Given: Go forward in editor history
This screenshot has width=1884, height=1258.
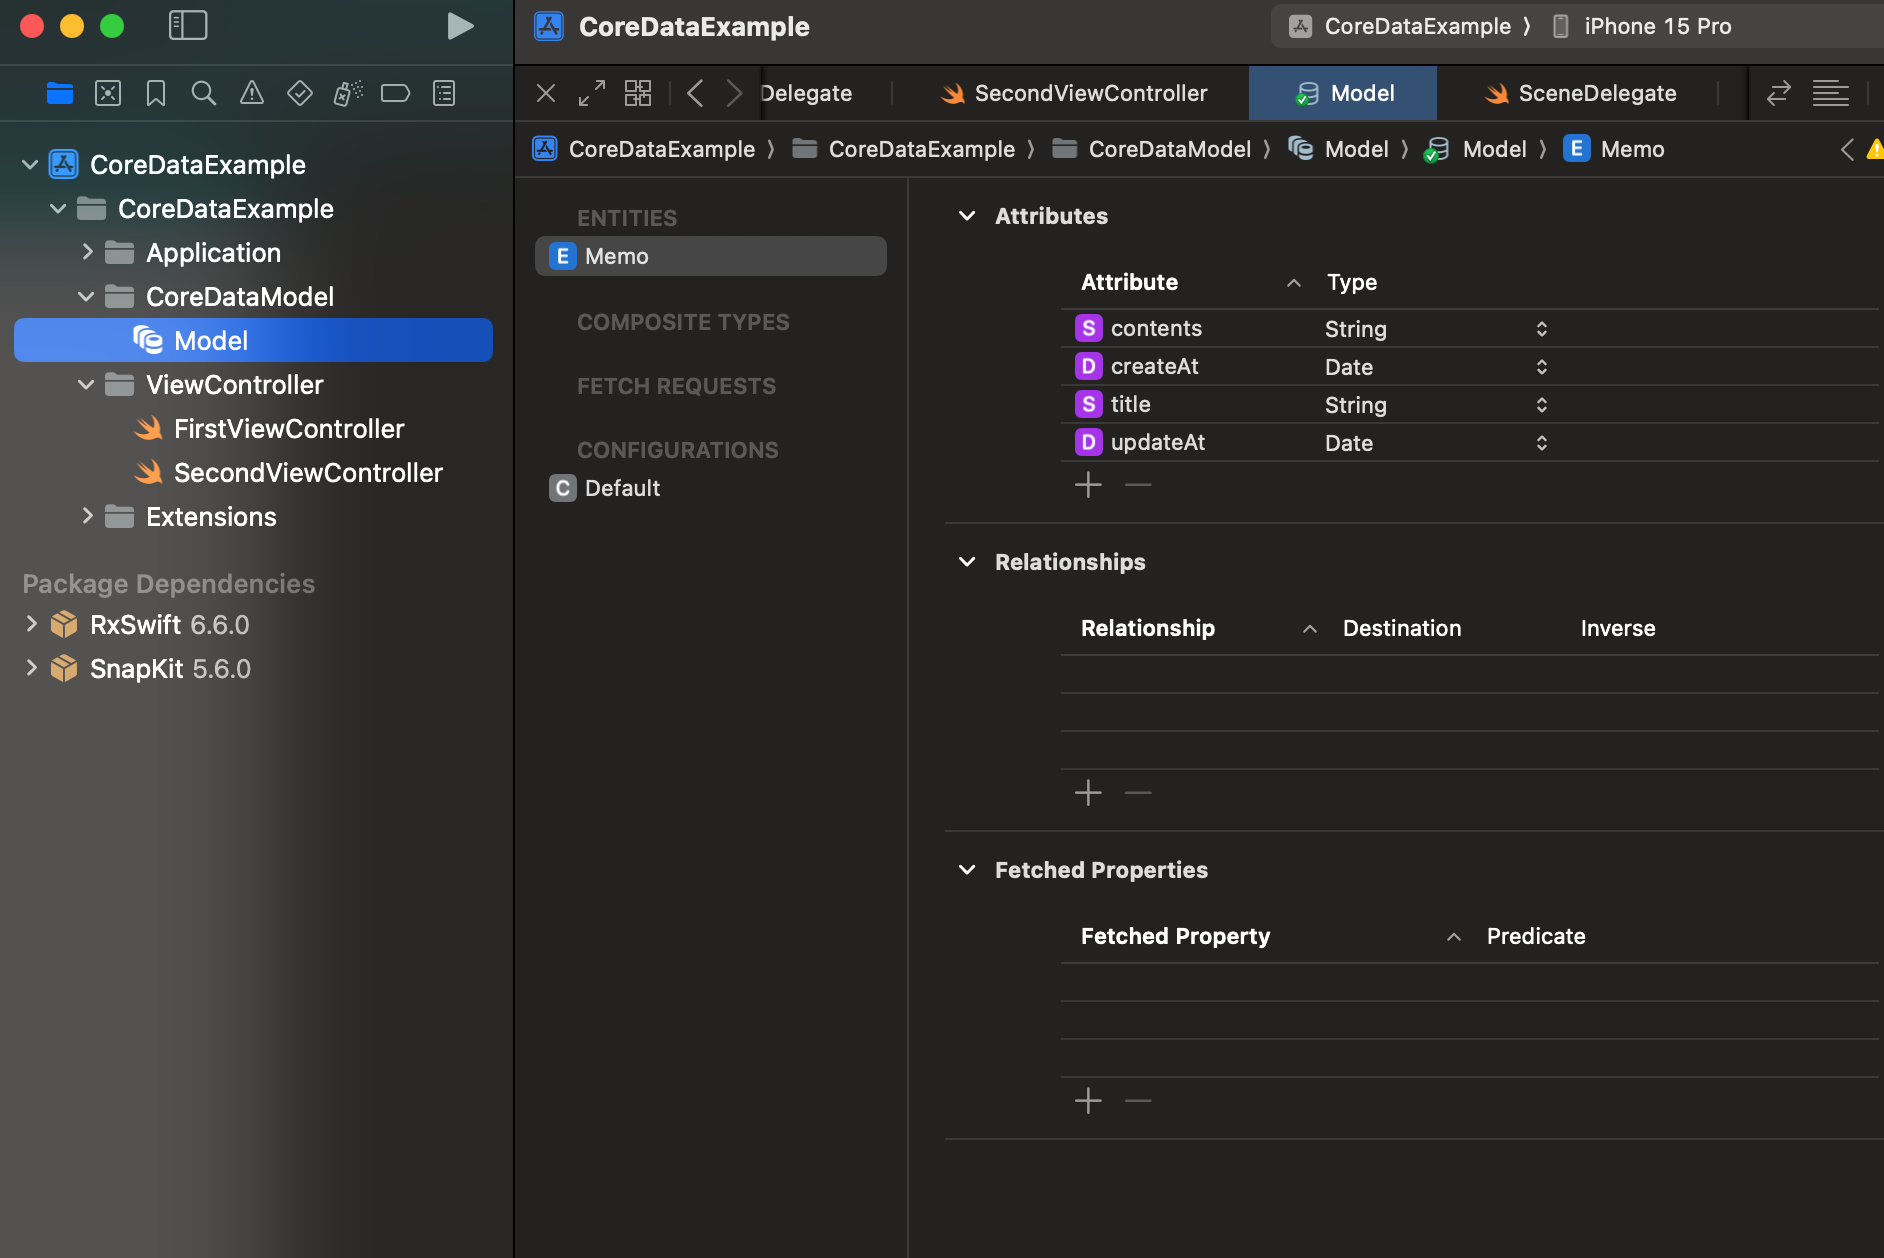Looking at the screenshot, I should pyautogui.click(x=734, y=93).
